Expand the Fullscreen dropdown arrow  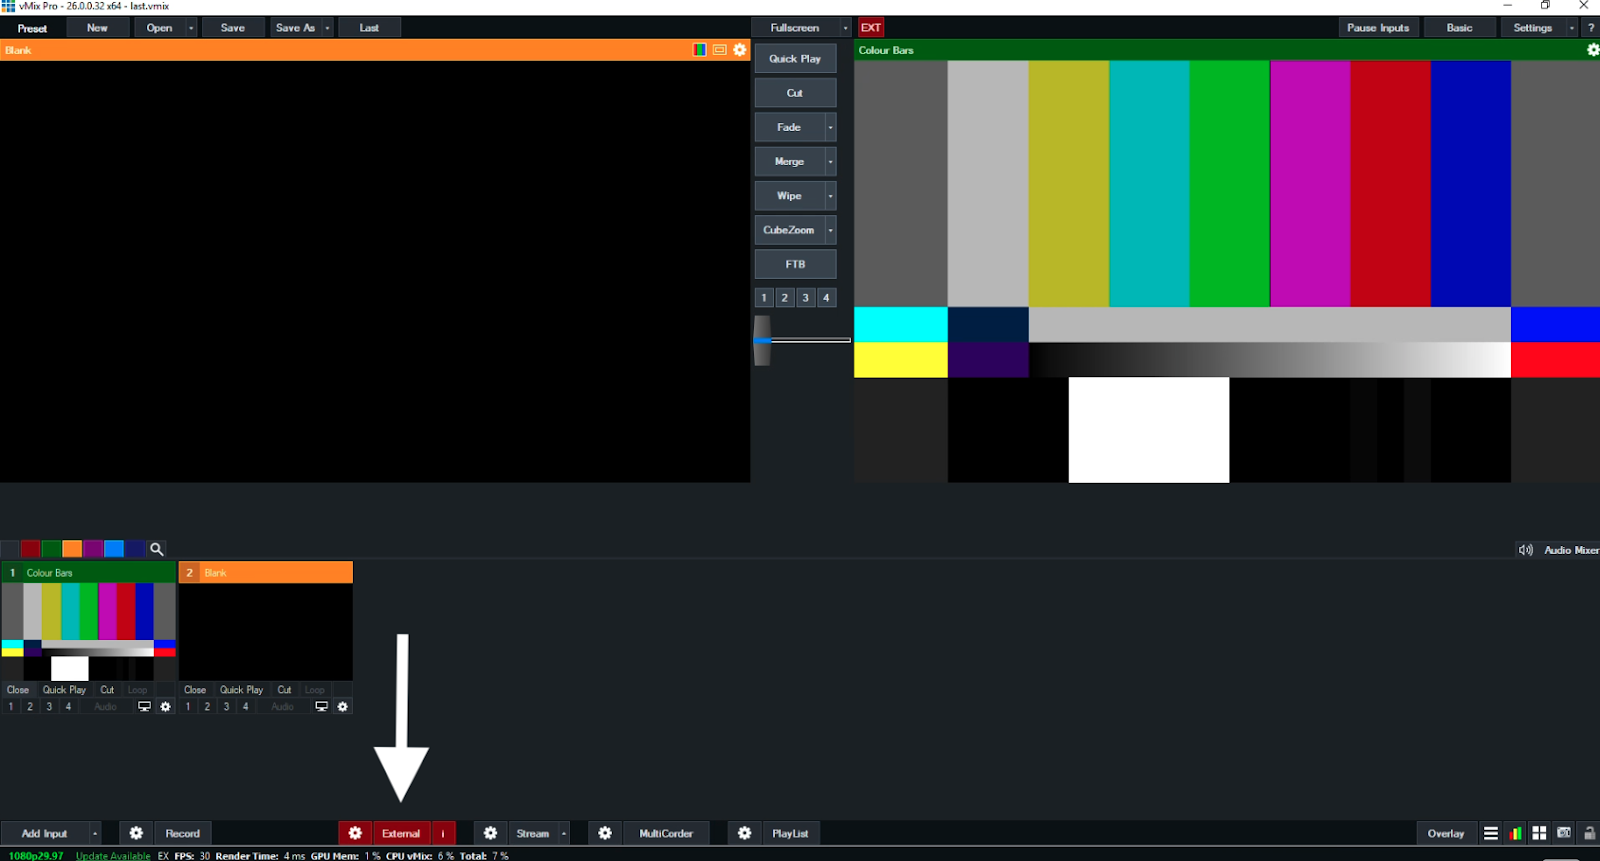(845, 28)
